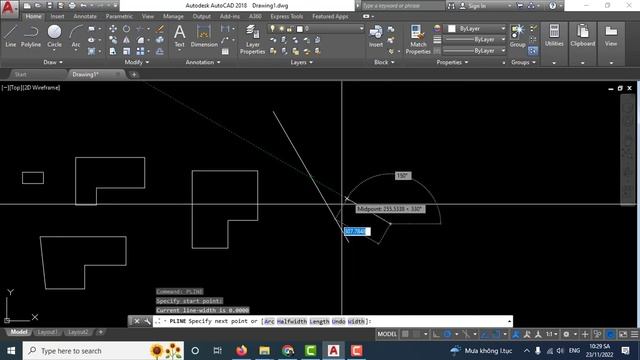This screenshot has width=640, height=360.
Task: Open the Utilities panel
Action: tap(554, 36)
